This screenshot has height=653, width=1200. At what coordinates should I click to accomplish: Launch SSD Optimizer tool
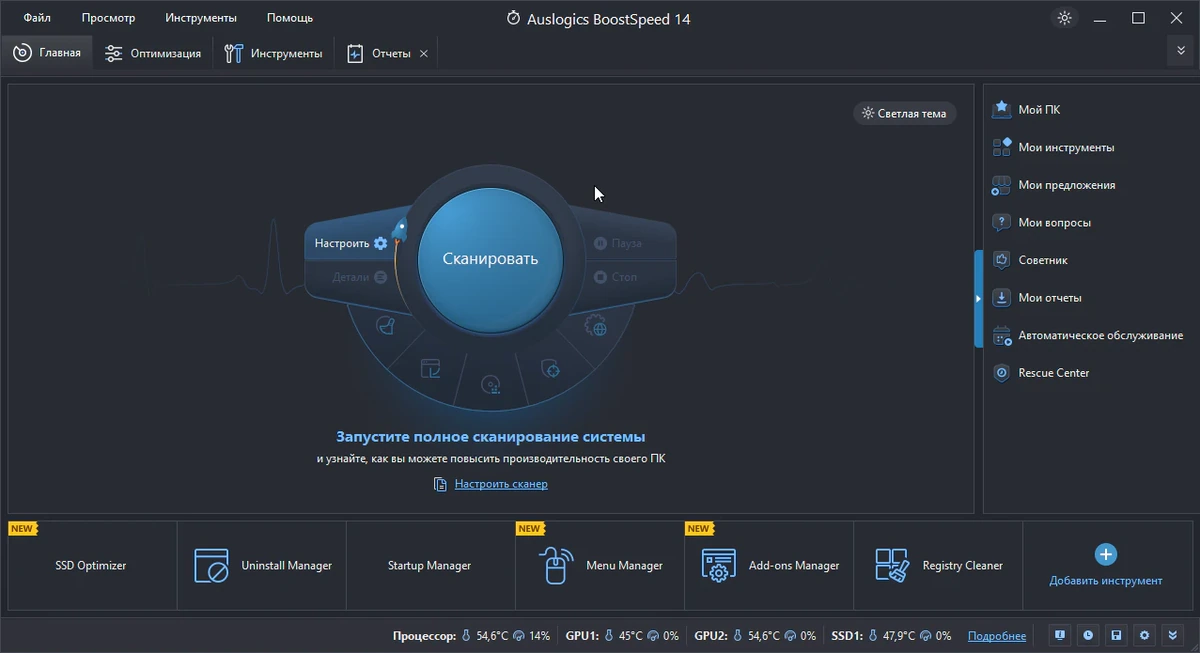coord(92,565)
